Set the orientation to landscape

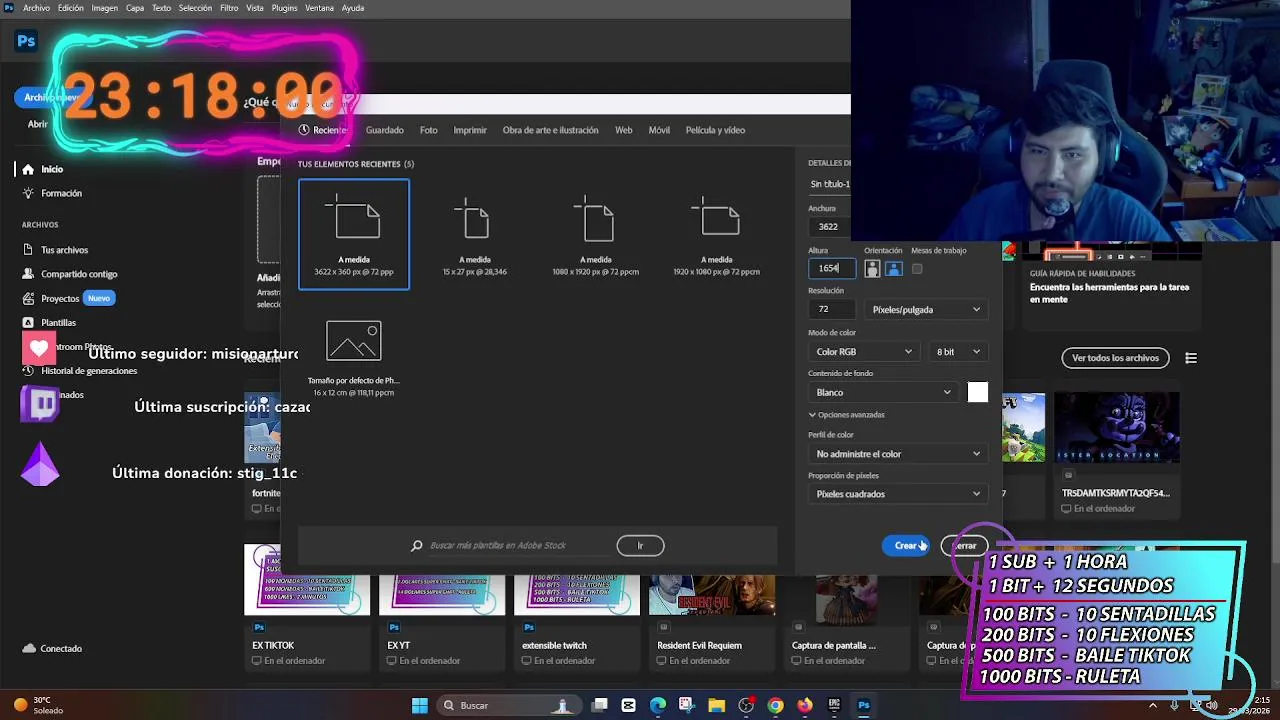click(894, 269)
